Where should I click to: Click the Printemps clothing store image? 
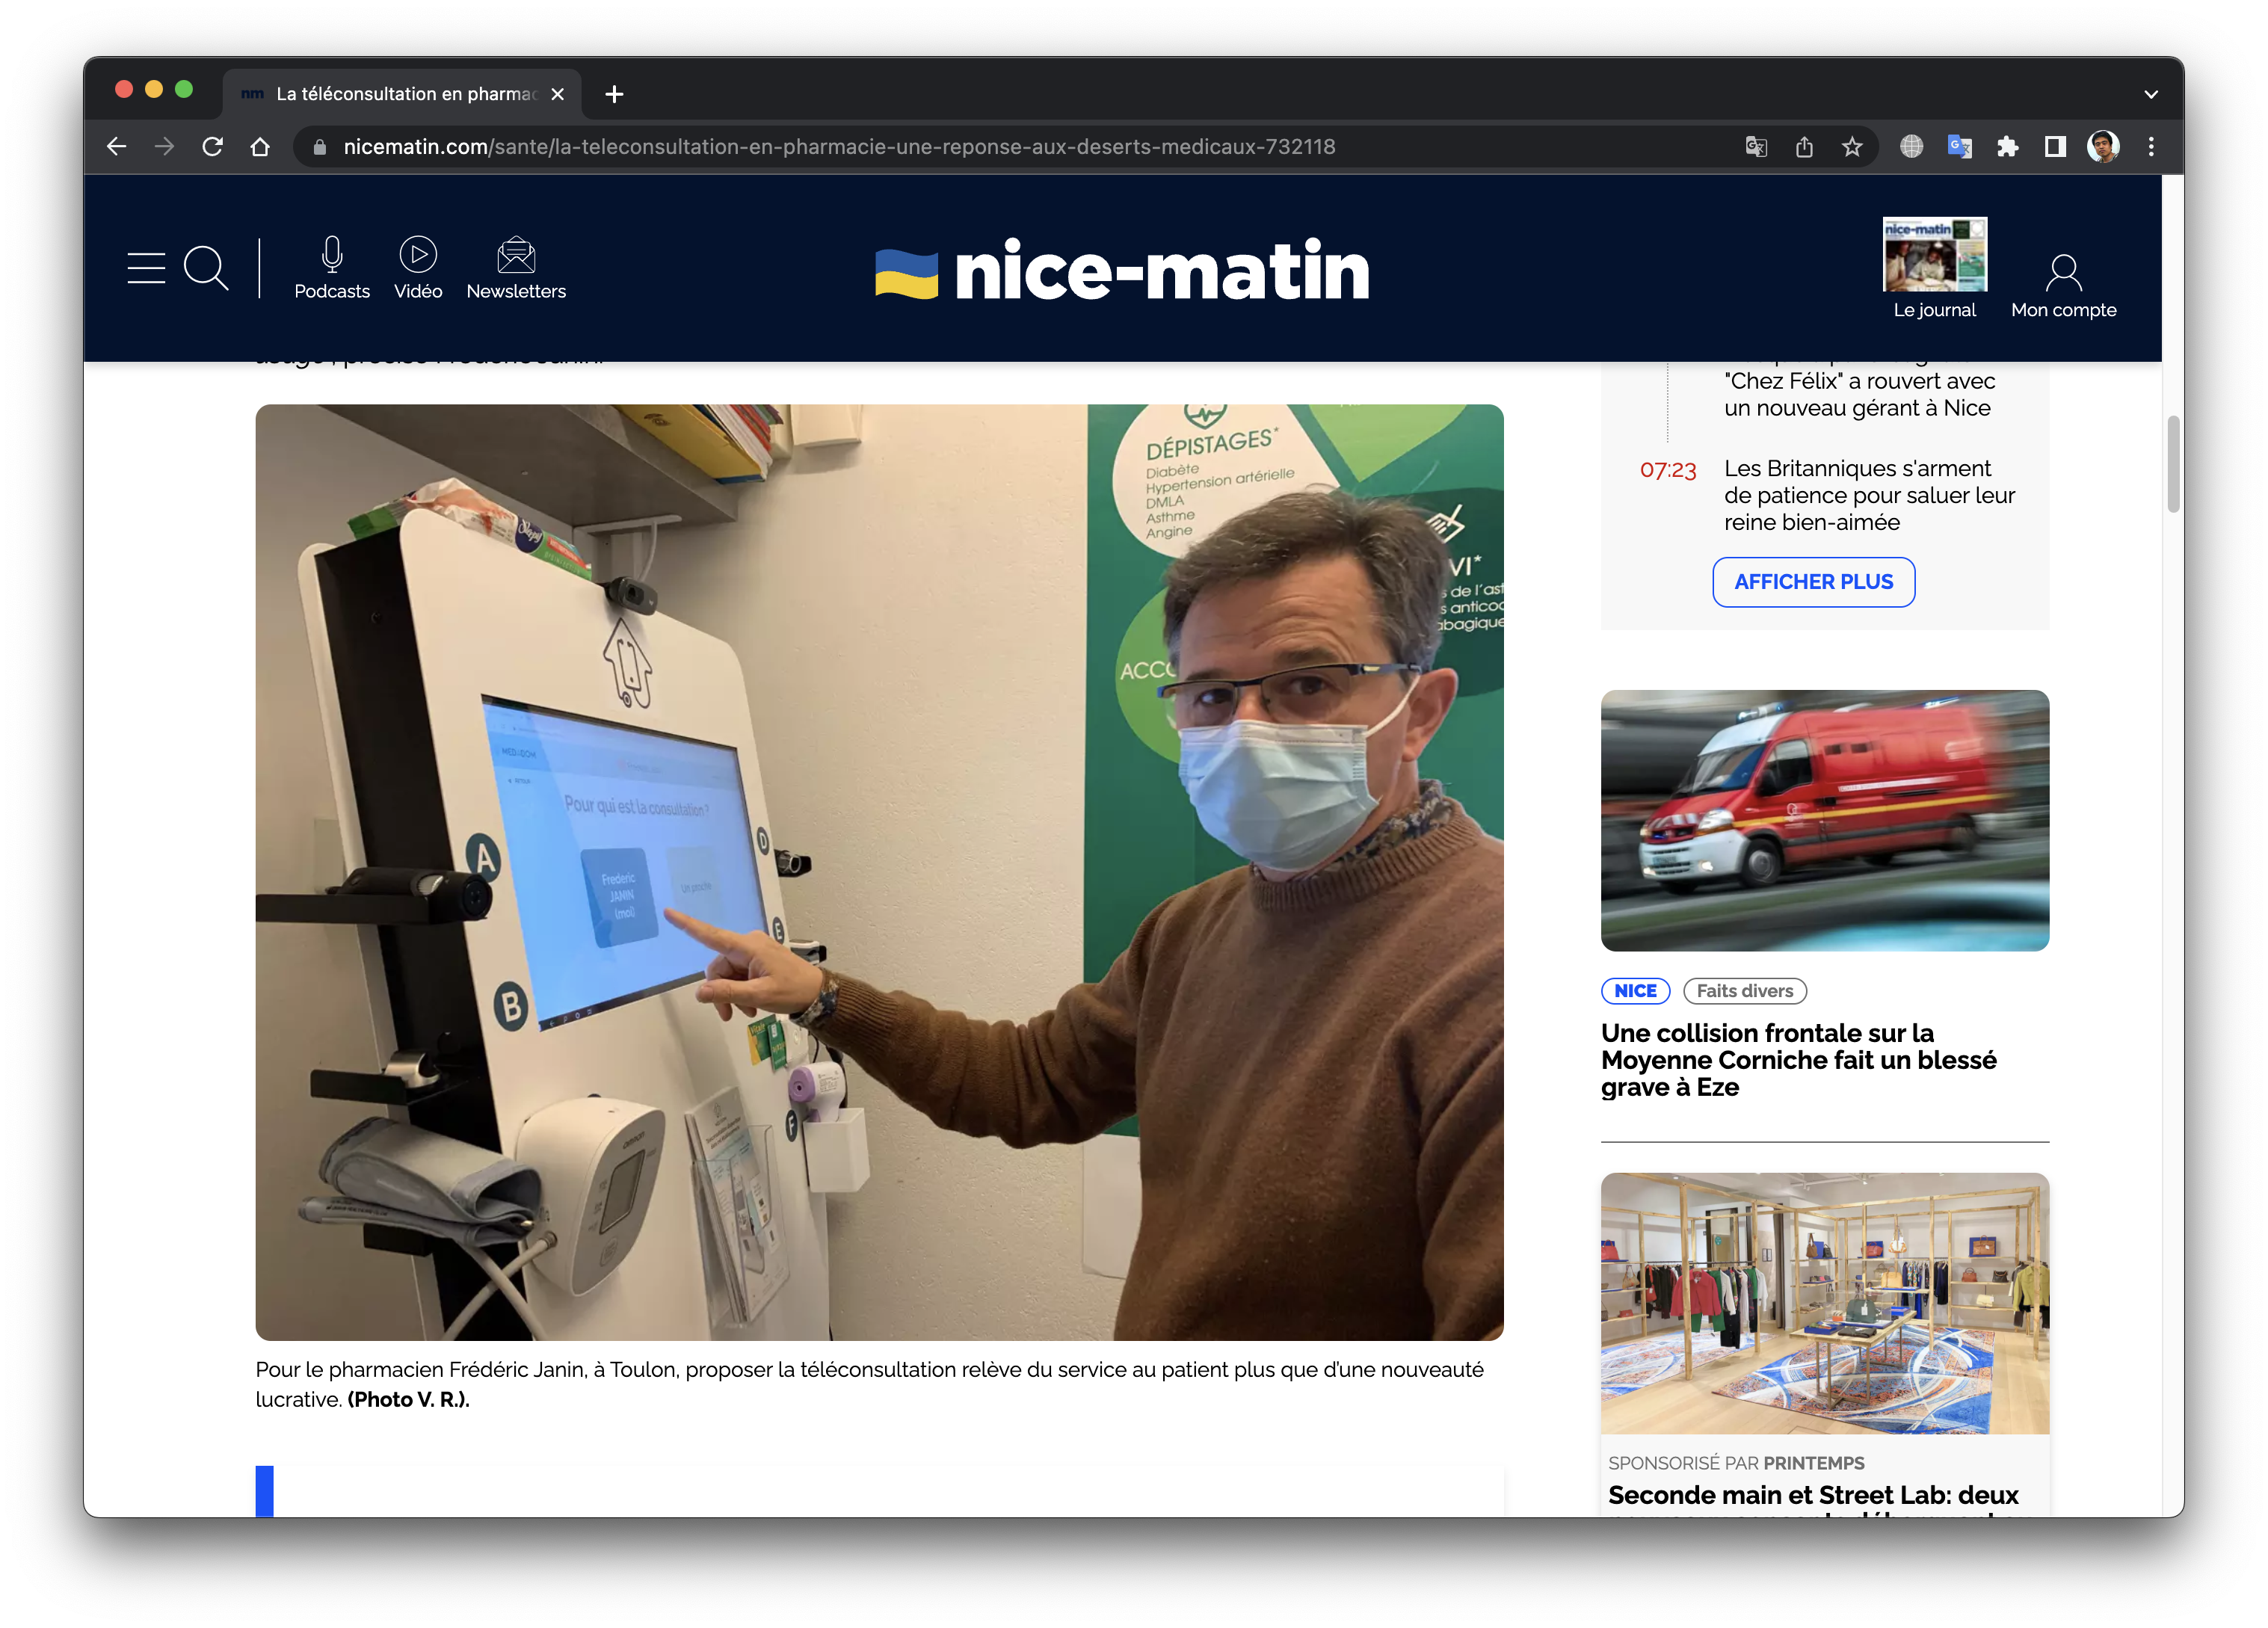point(1824,1303)
